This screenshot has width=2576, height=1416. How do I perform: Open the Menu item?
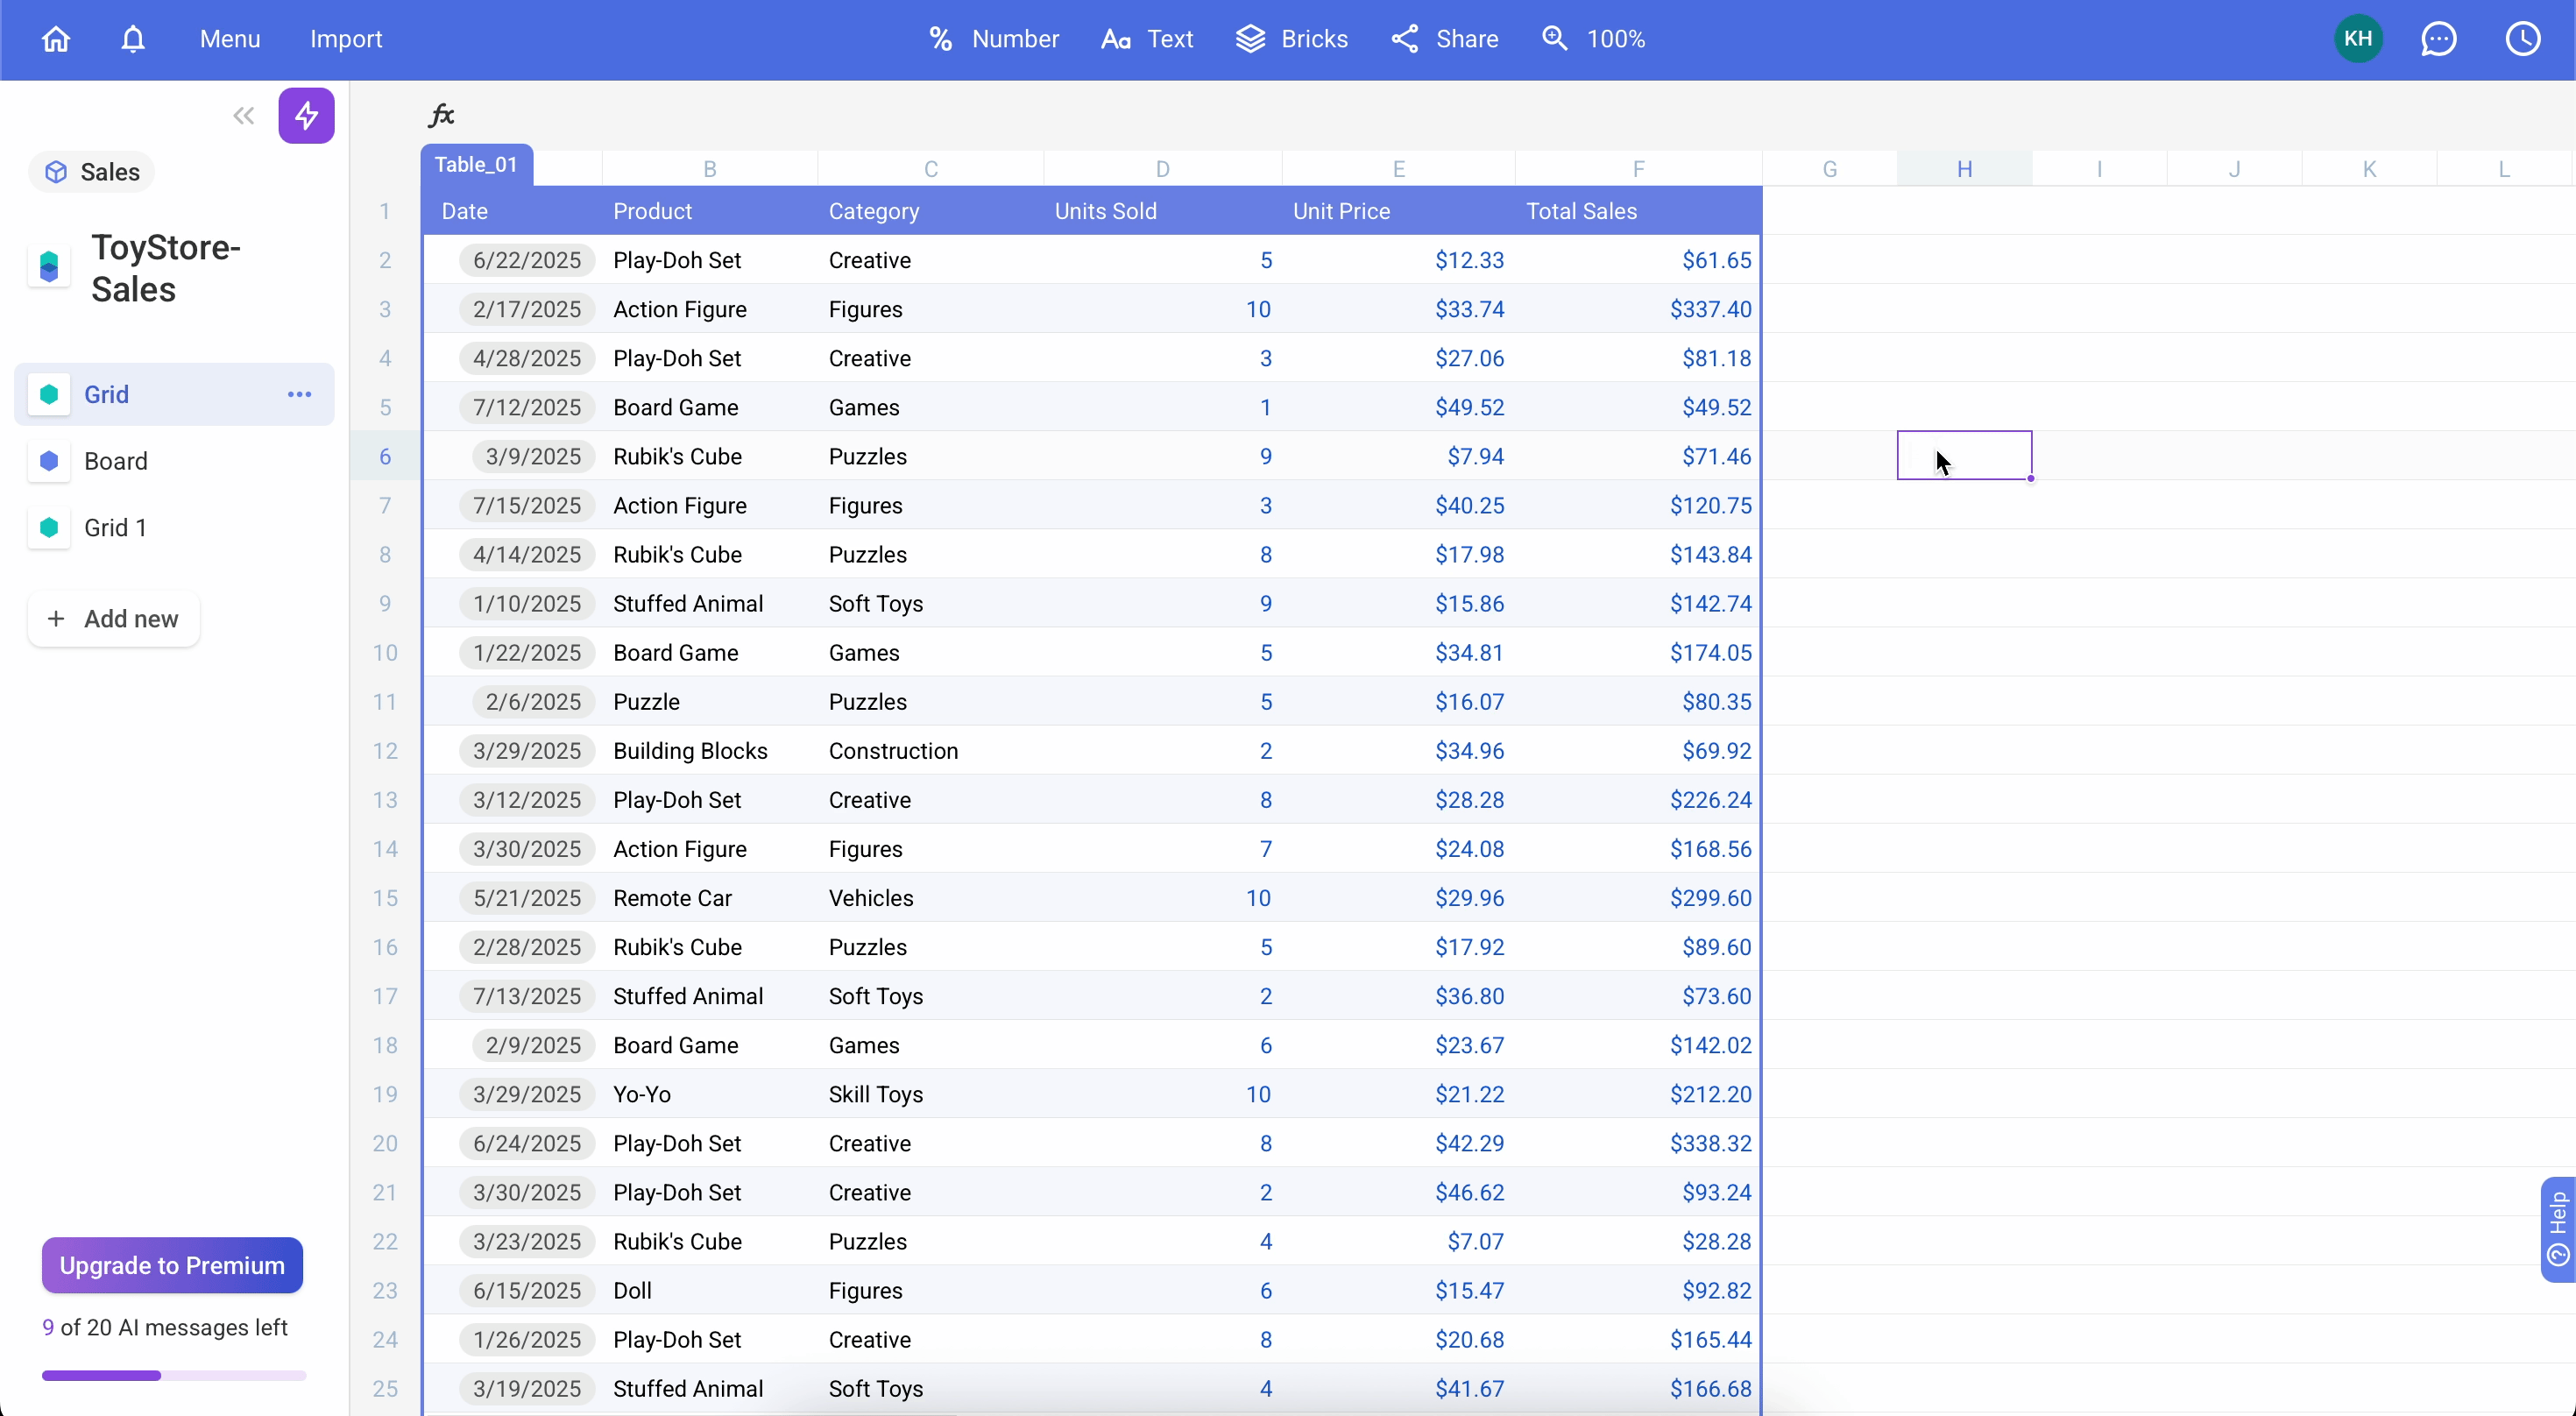click(x=230, y=39)
